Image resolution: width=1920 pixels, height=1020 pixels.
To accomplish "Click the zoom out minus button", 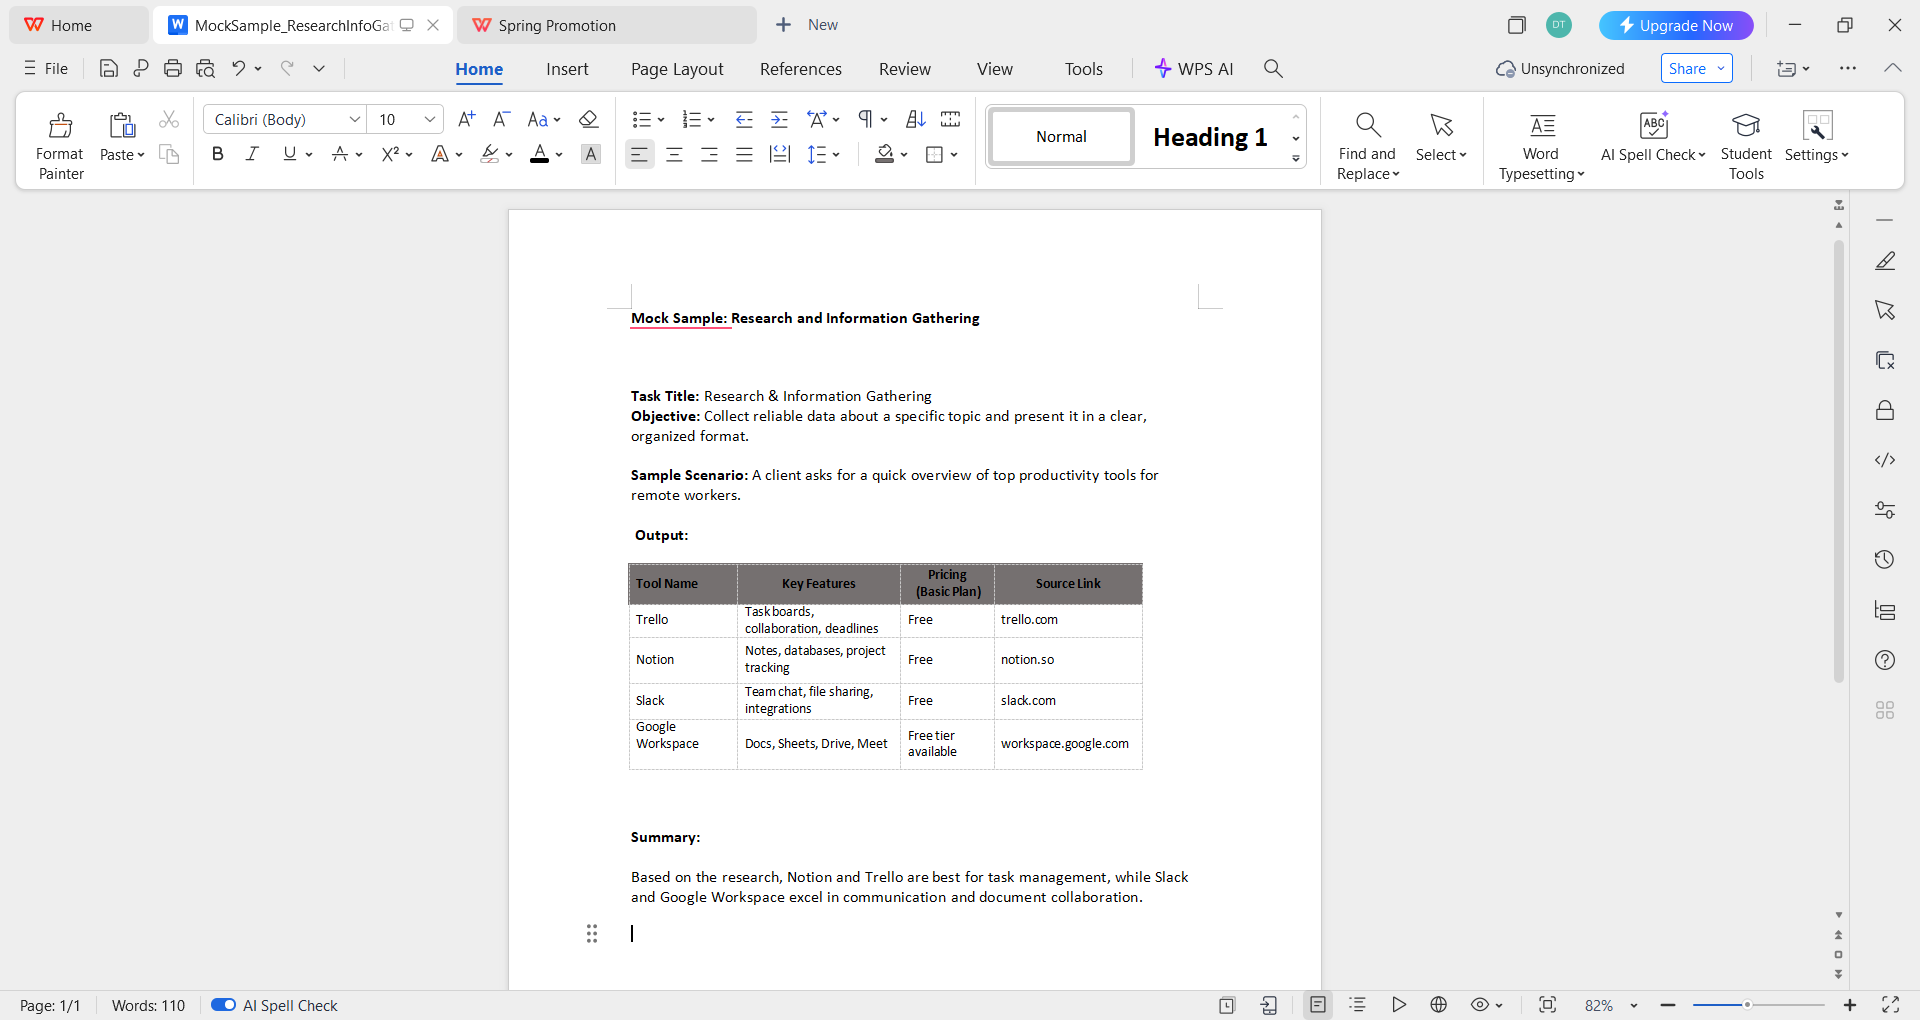I will pos(1668,1005).
